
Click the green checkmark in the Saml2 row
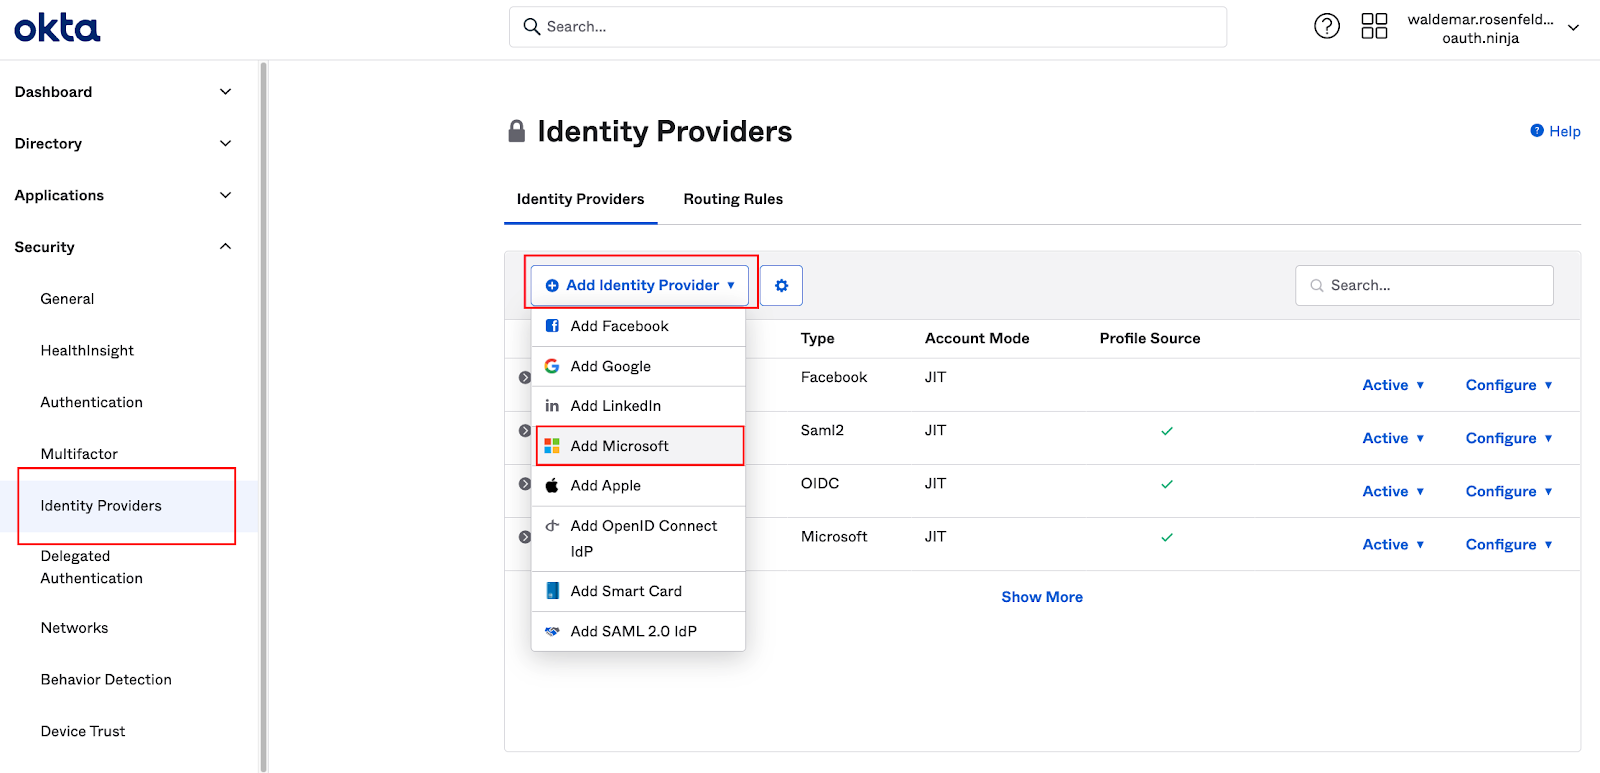(x=1167, y=431)
